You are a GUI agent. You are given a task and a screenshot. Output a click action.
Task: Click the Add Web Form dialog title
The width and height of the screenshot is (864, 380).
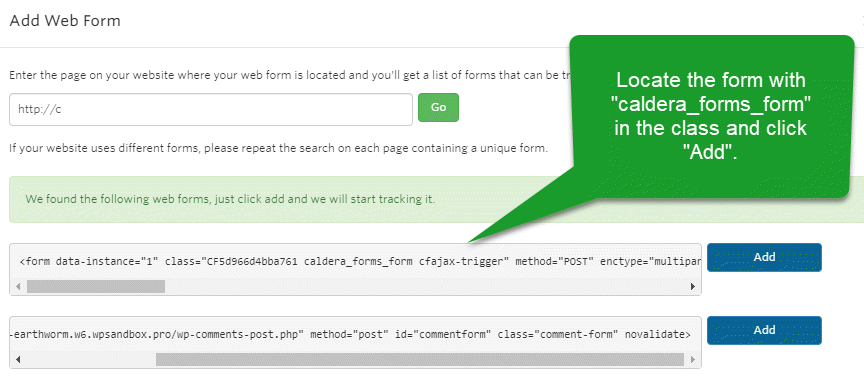coord(65,21)
